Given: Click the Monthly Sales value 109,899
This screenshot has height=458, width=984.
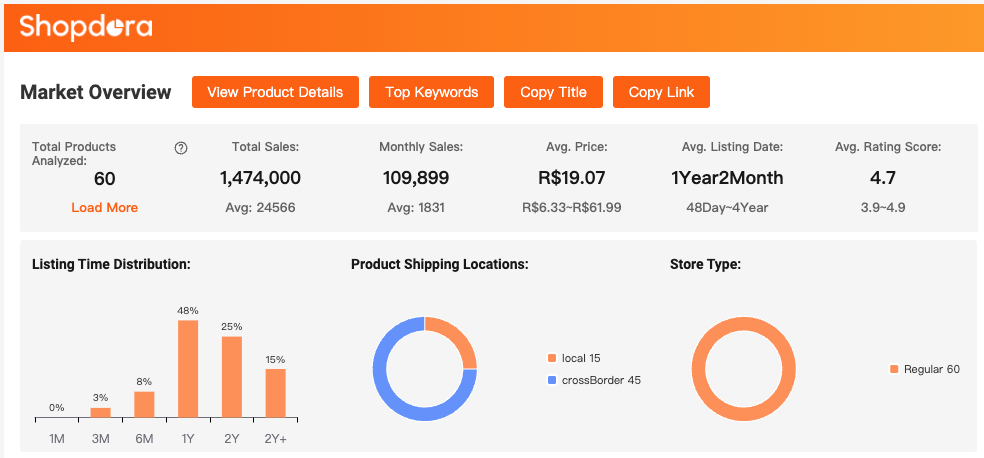Looking at the screenshot, I should 416,178.
